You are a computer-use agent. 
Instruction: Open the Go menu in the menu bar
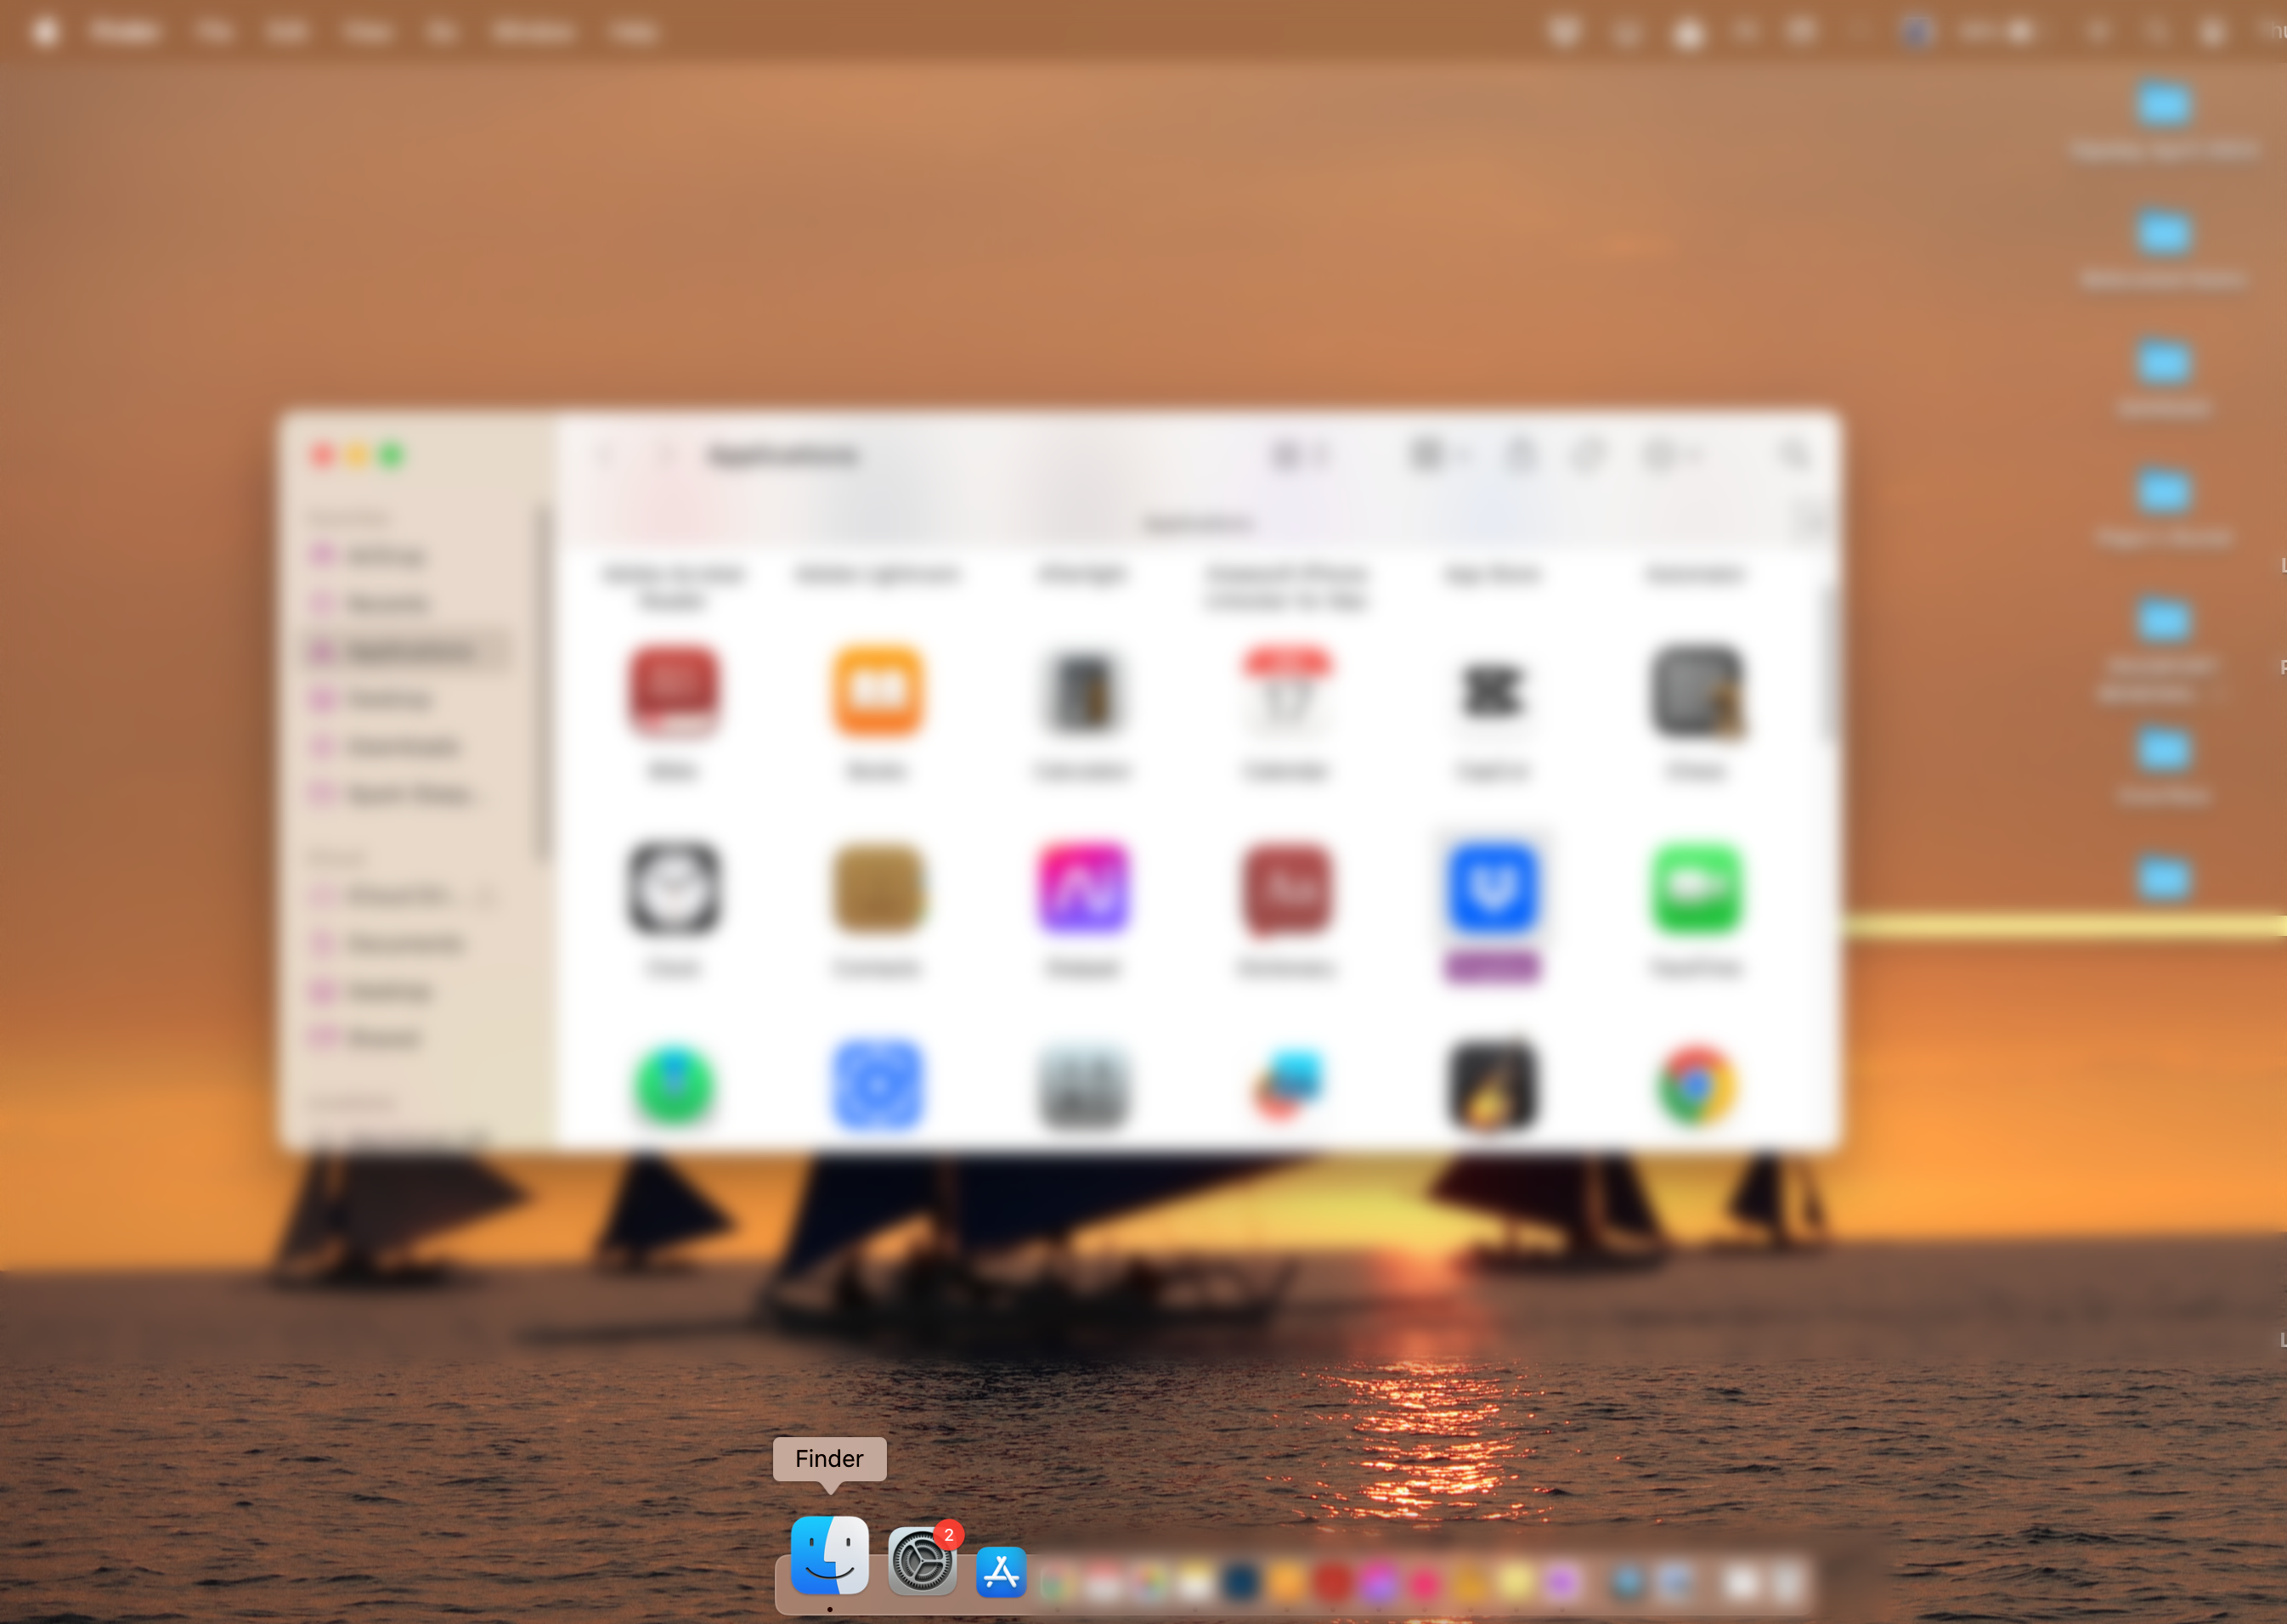tap(441, 32)
